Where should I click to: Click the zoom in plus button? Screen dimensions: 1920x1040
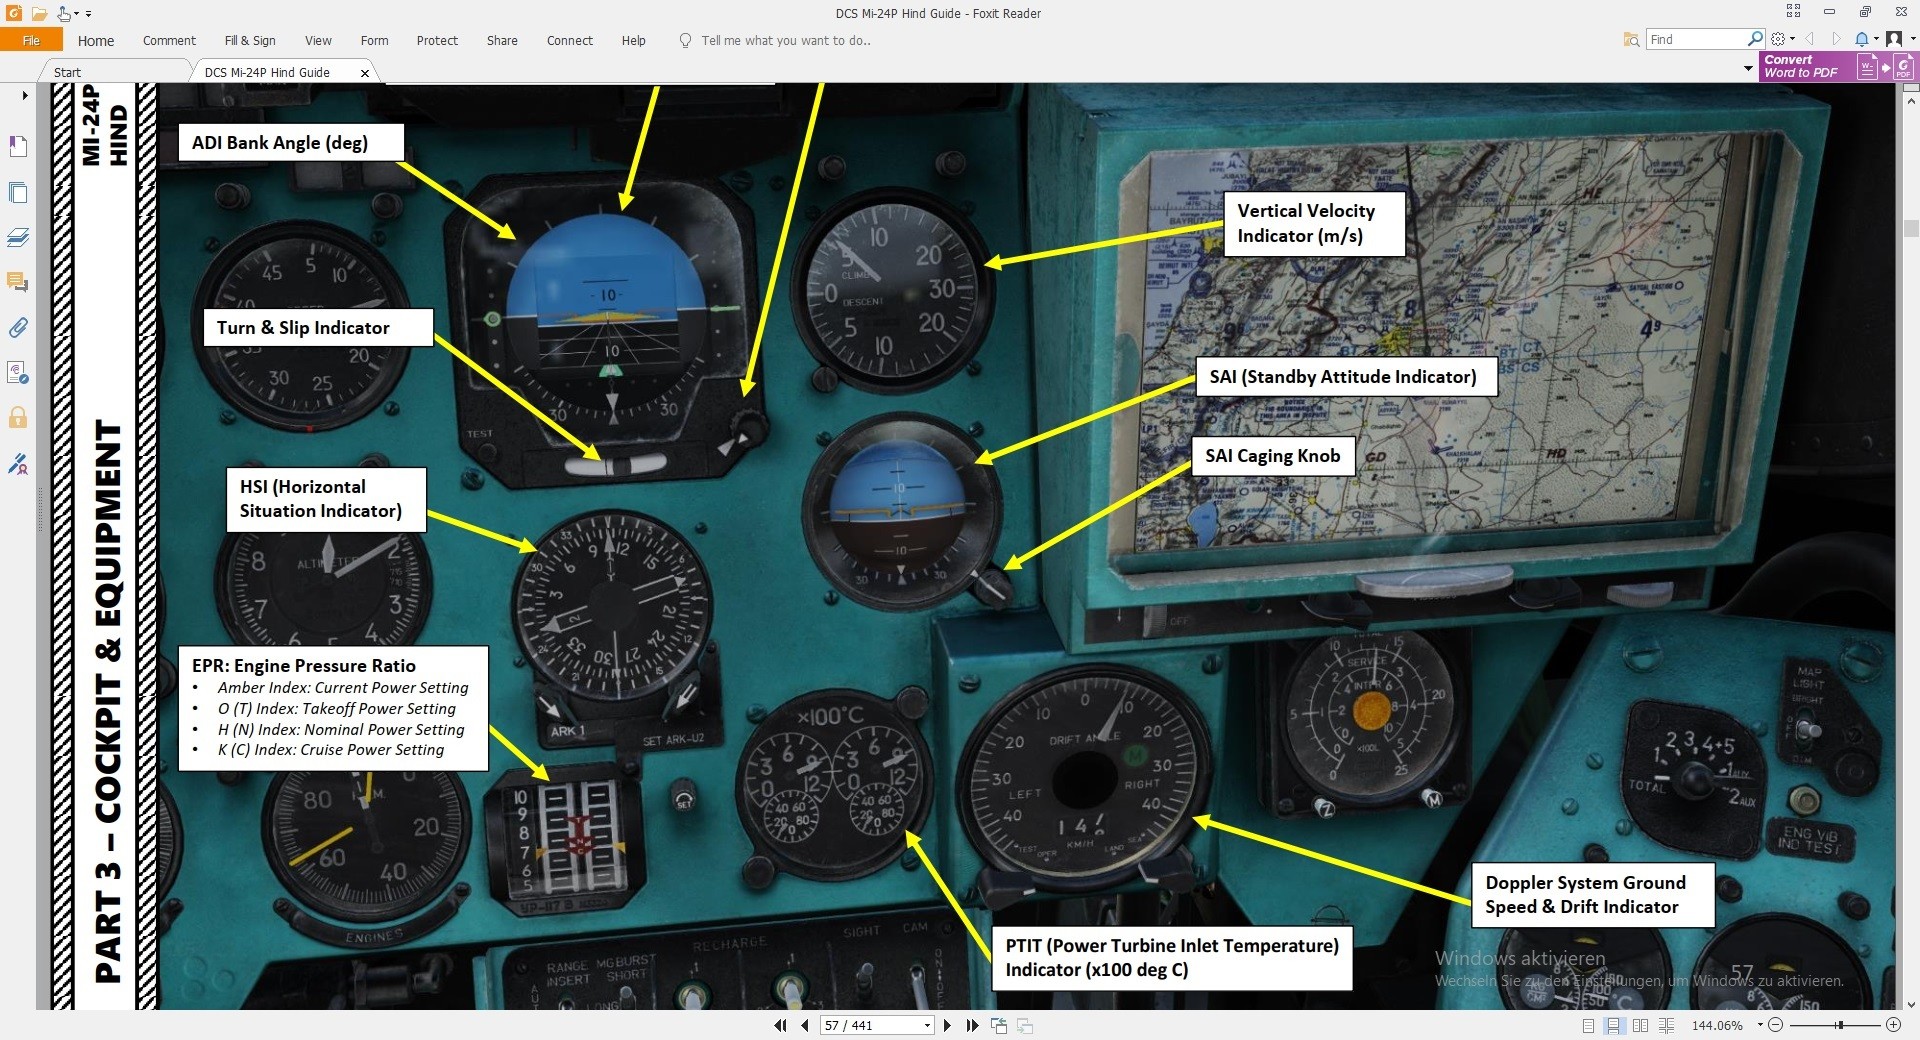click(1893, 1025)
